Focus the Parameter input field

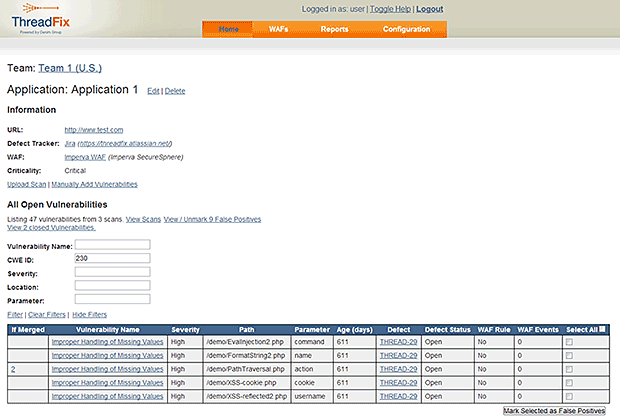tap(112, 299)
